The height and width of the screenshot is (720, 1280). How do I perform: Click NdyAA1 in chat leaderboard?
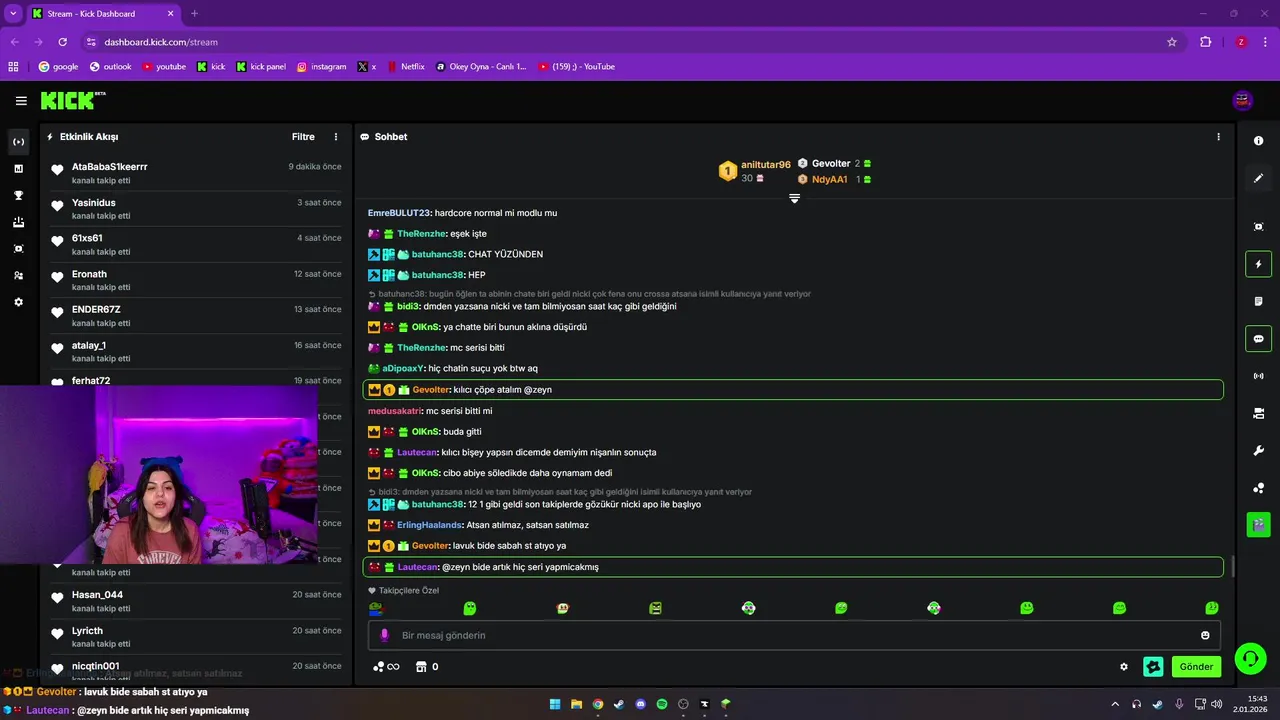[x=829, y=179]
